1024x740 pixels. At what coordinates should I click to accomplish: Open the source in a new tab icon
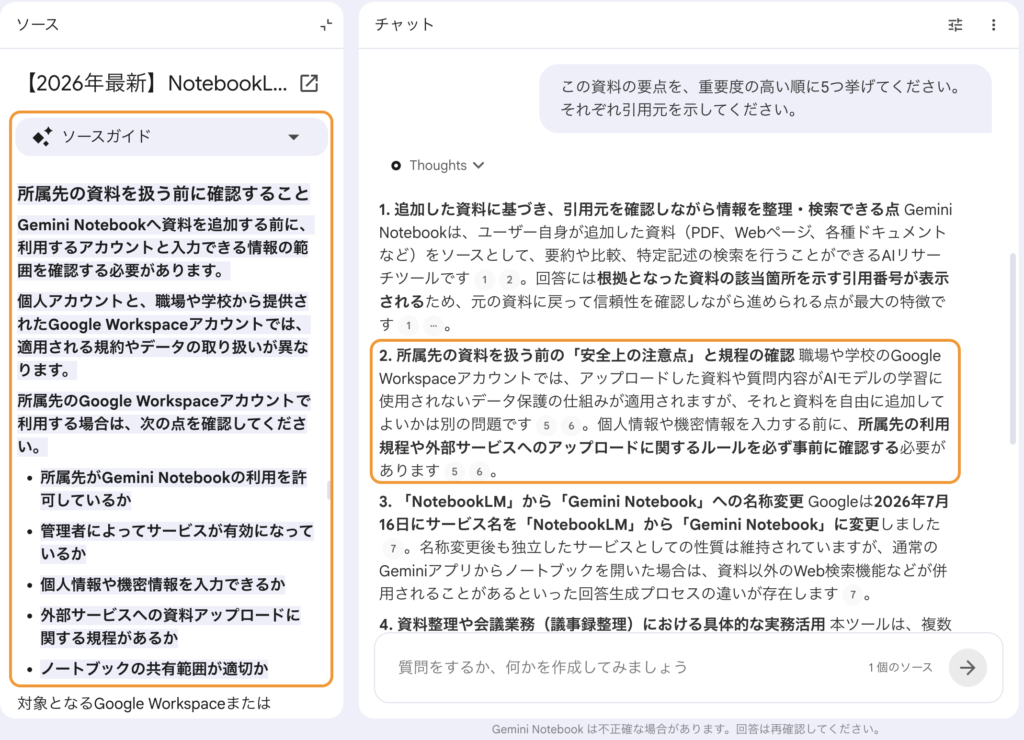coord(309,83)
